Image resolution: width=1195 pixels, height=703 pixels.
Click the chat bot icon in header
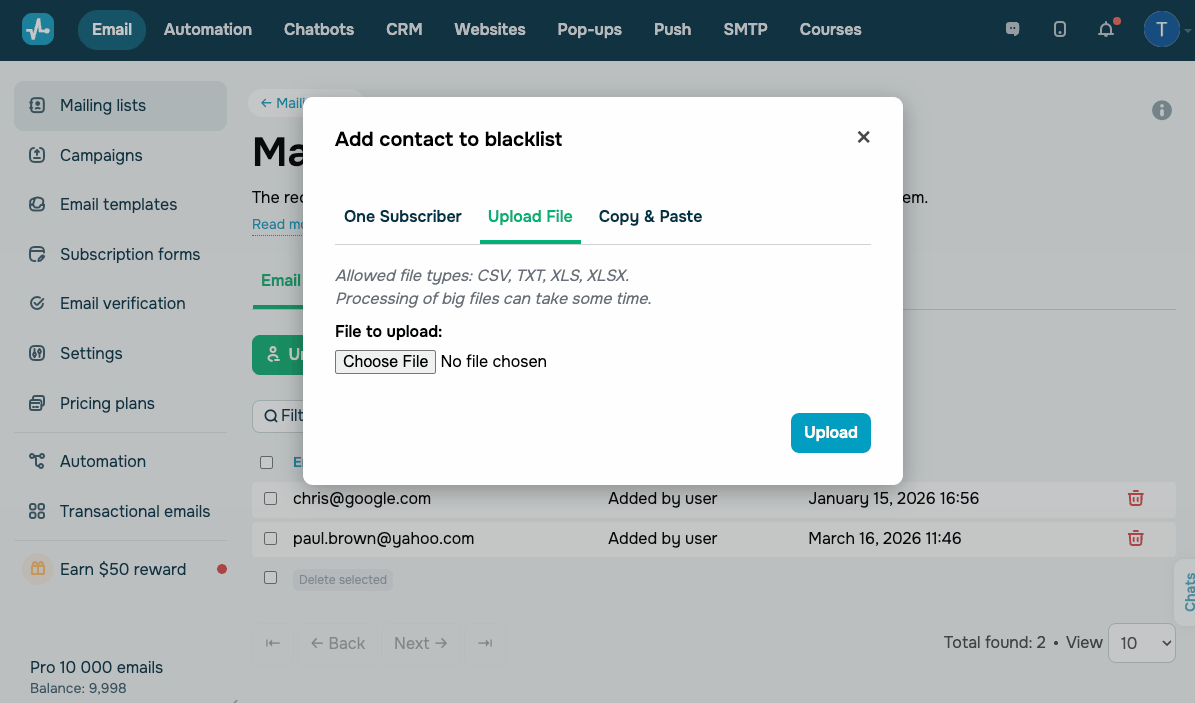coord(1012,29)
